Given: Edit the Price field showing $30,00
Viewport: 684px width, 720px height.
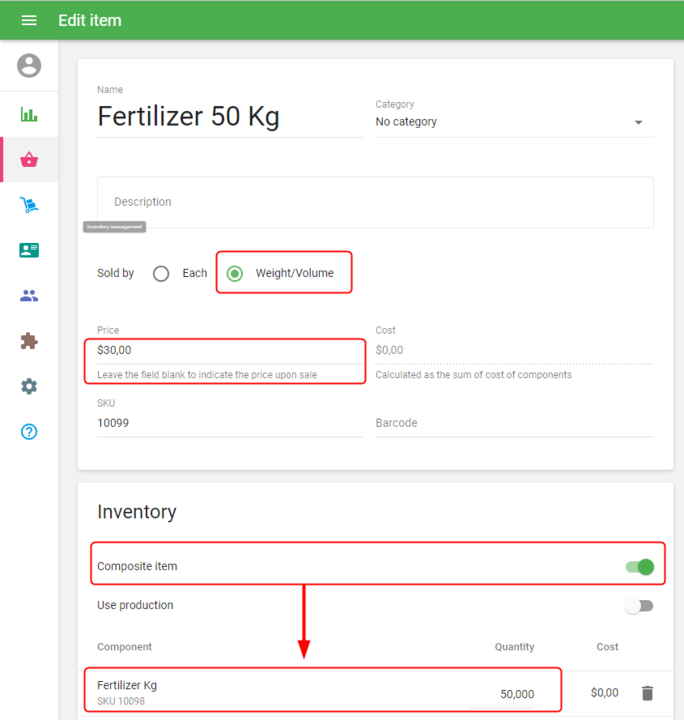Looking at the screenshot, I should (229, 351).
